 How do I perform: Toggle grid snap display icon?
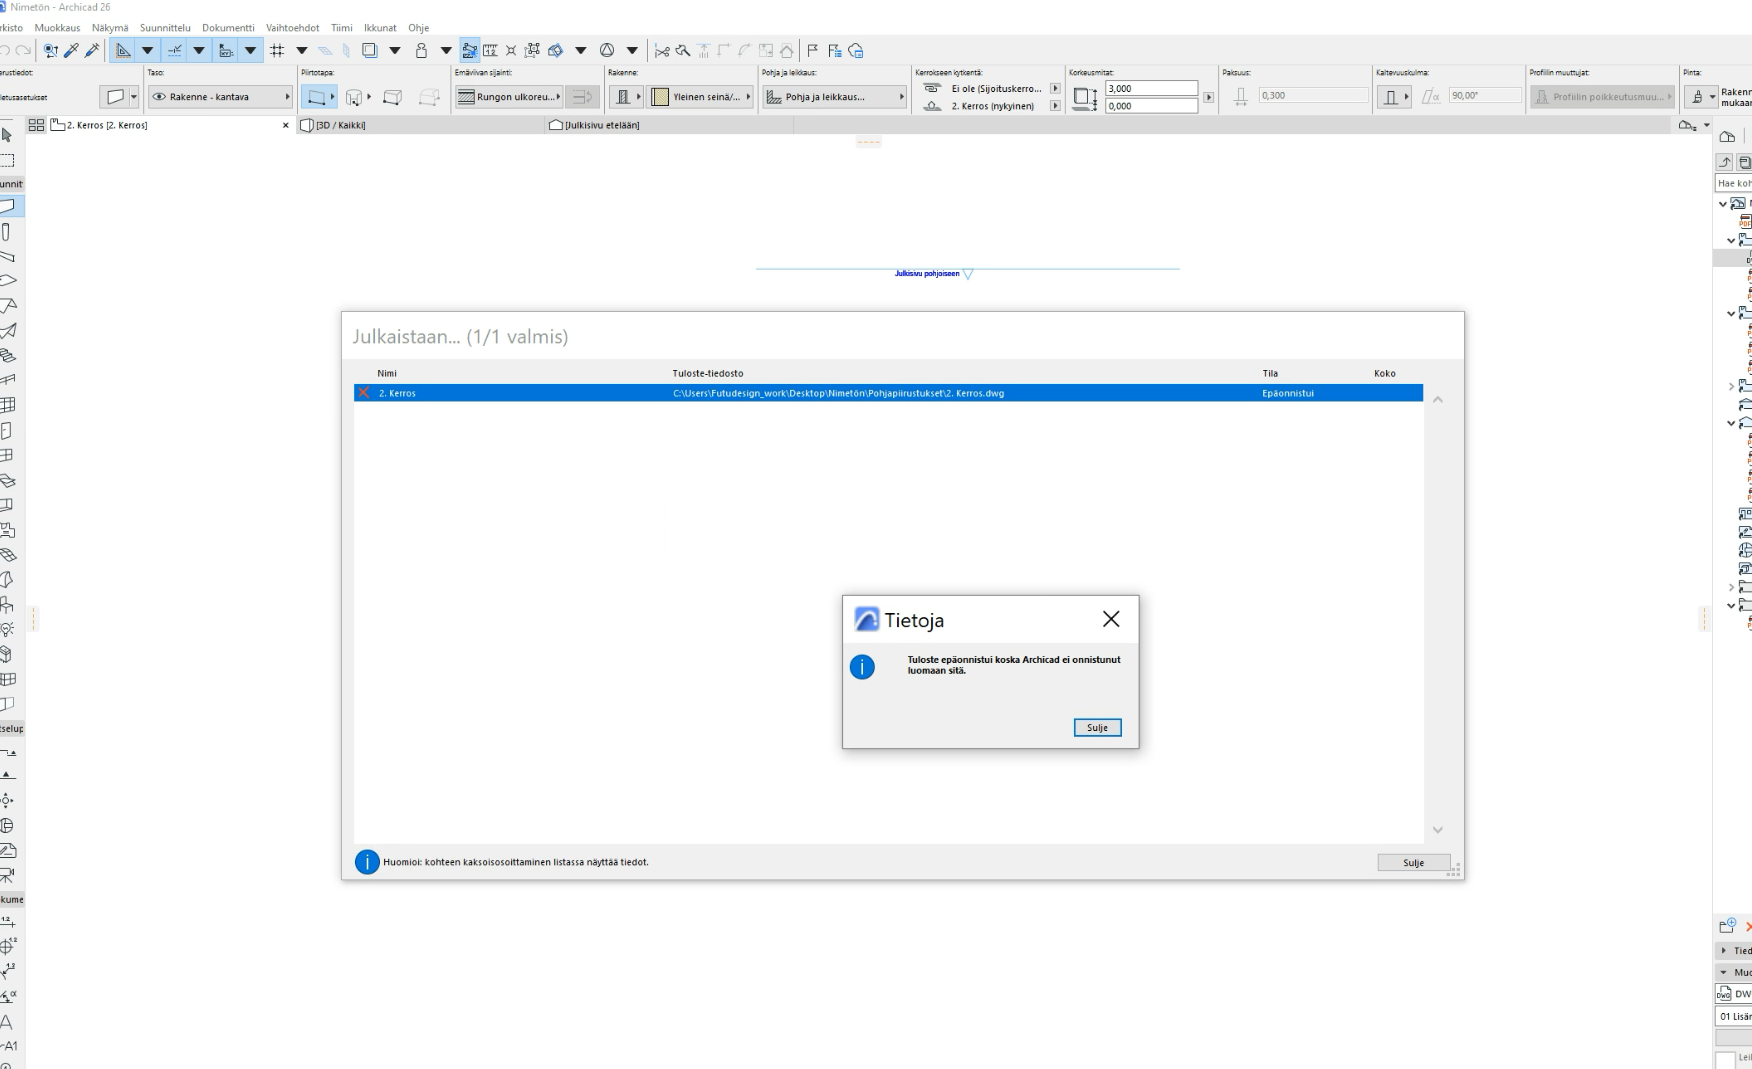coord(277,51)
